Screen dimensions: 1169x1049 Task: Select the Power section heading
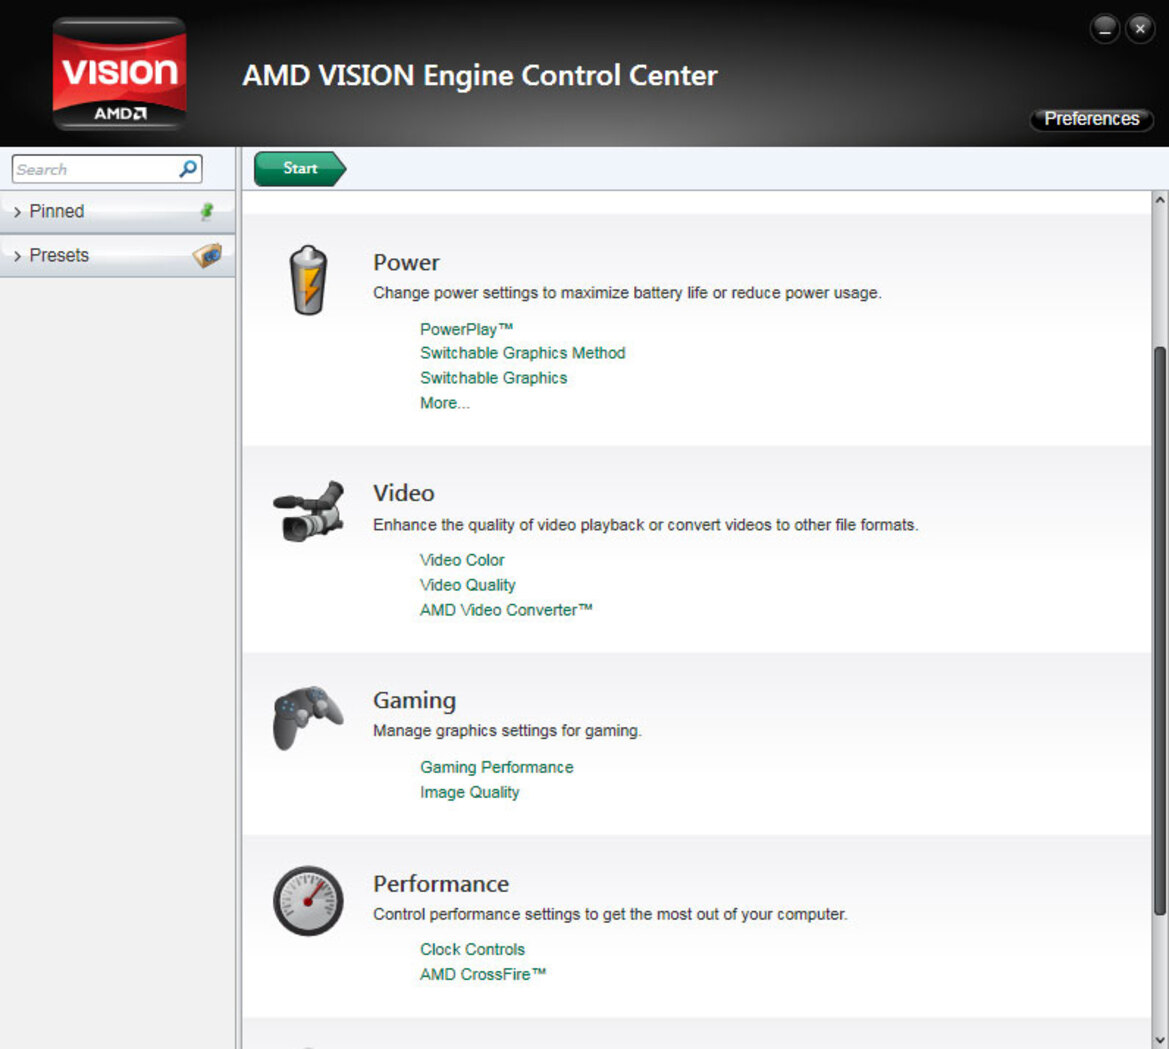tap(406, 262)
